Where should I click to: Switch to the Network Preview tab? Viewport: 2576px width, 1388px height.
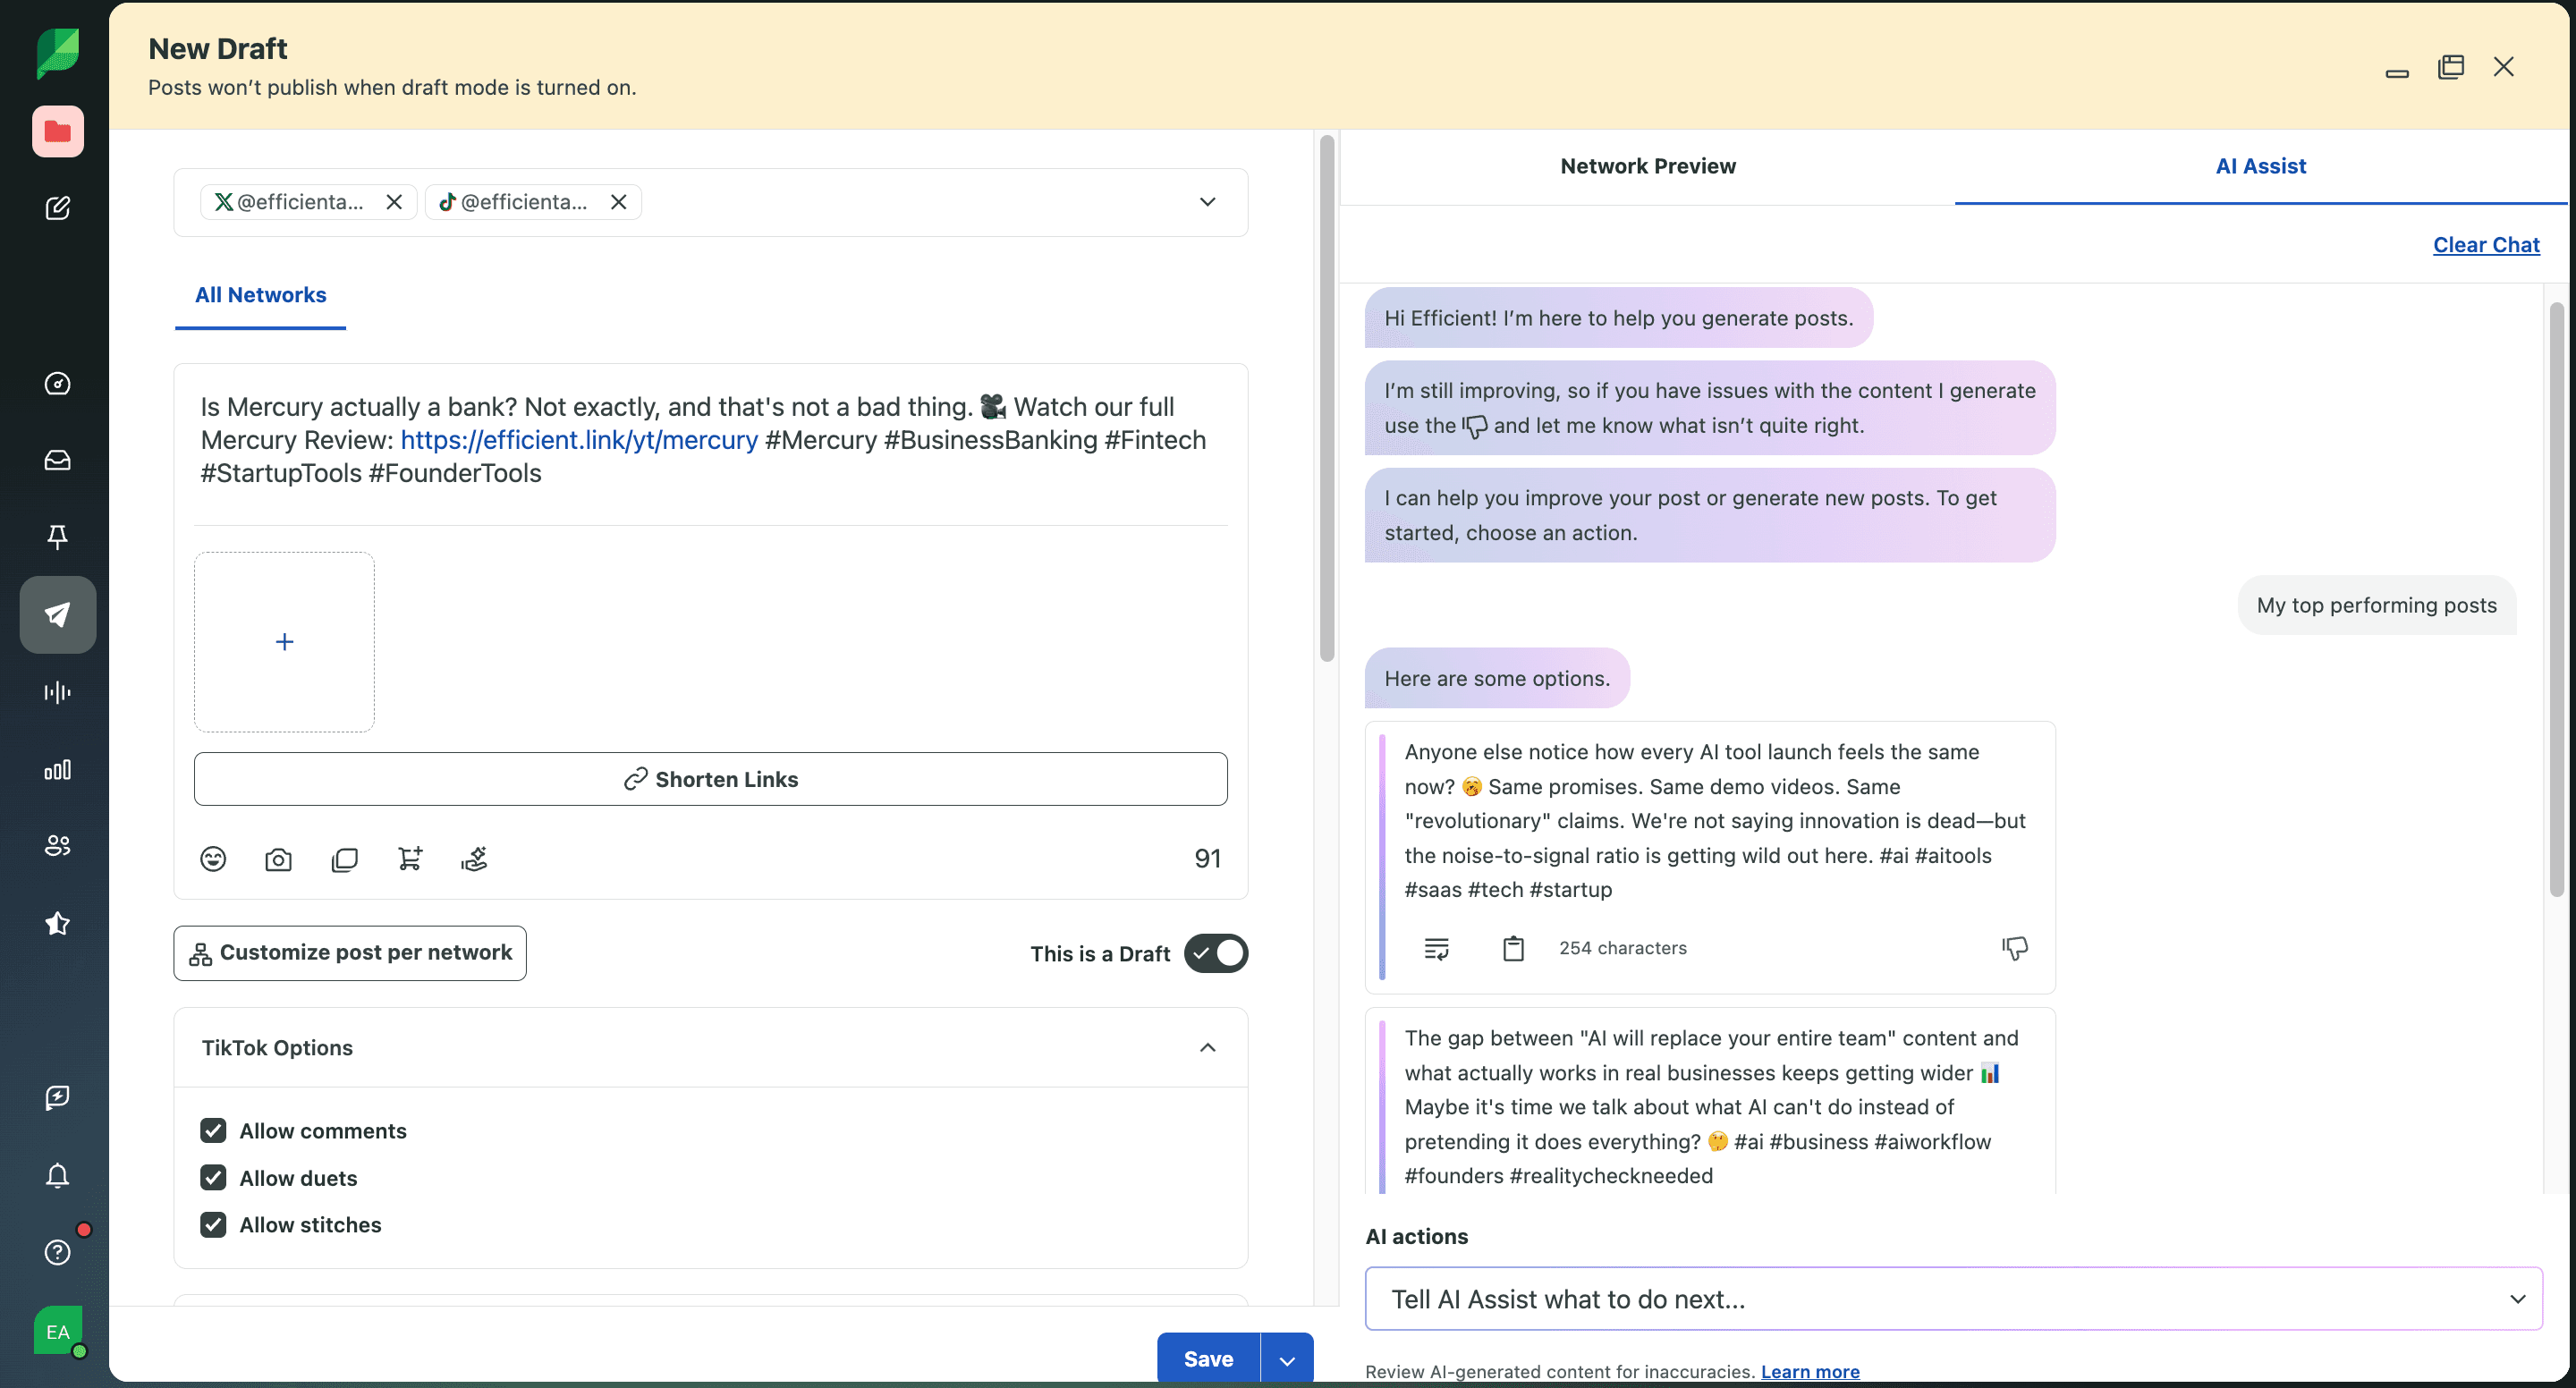[x=1648, y=167]
